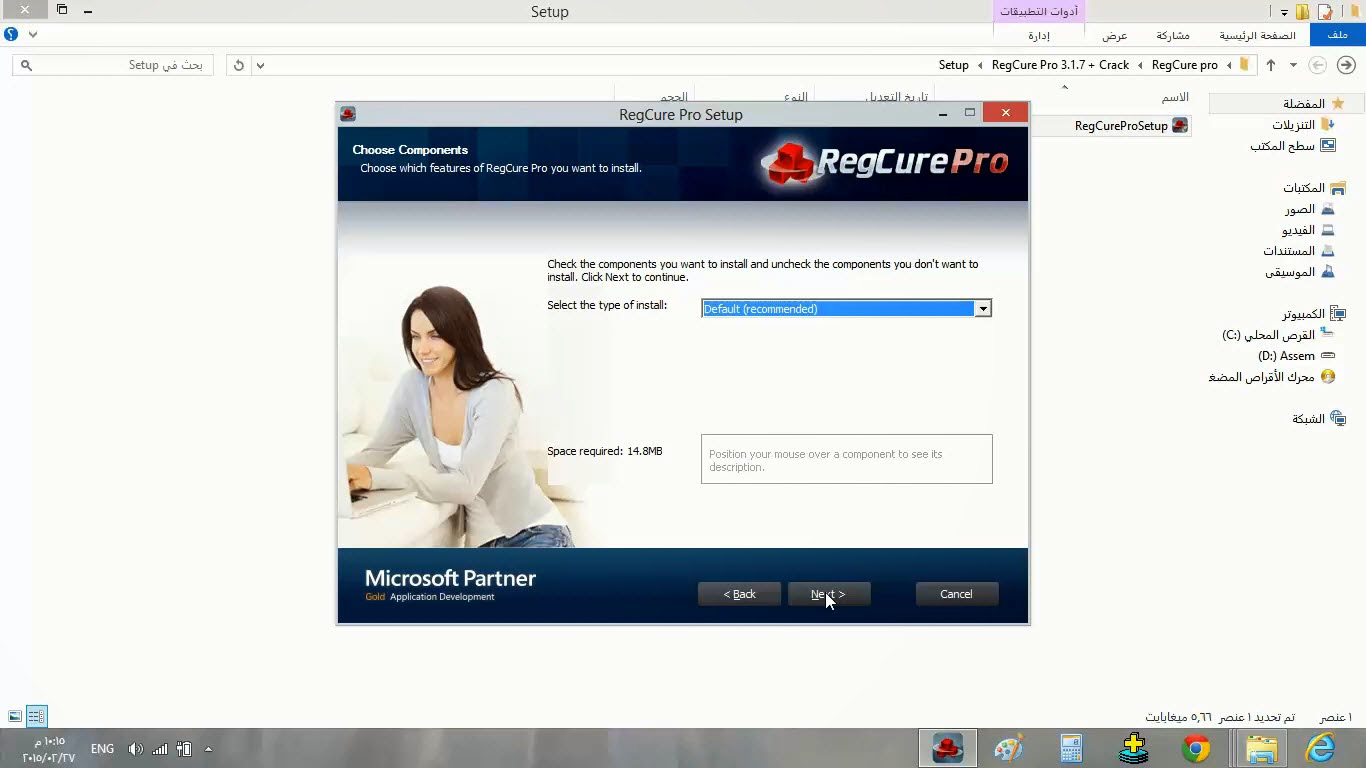Image resolution: width=1366 pixels, height=768 pixels.
Task: Click the volume speaker icon in tray
Action: 135,748
